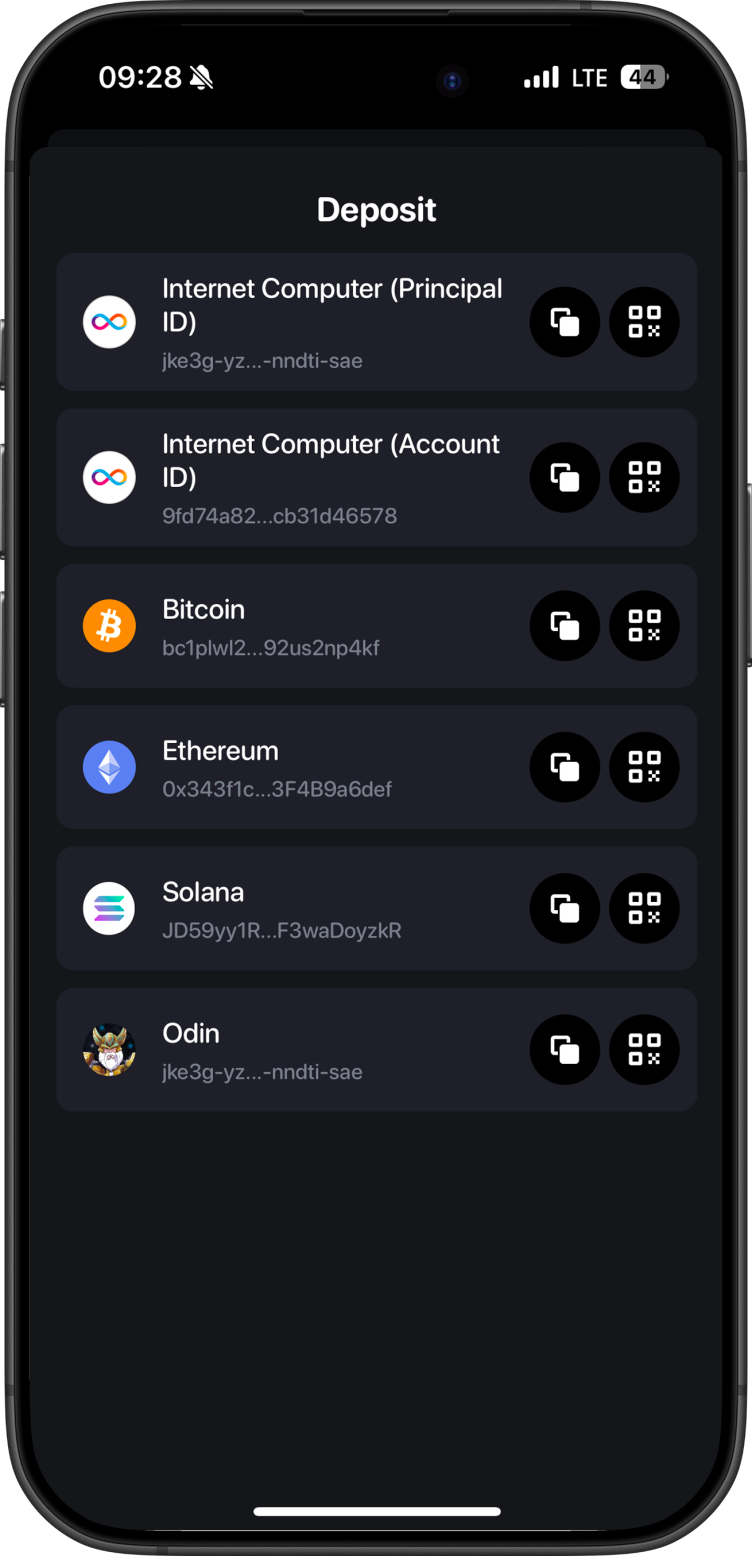Tap the Odin avatar image
This screenshot has height=1556, width=752.
(109, 1050)
